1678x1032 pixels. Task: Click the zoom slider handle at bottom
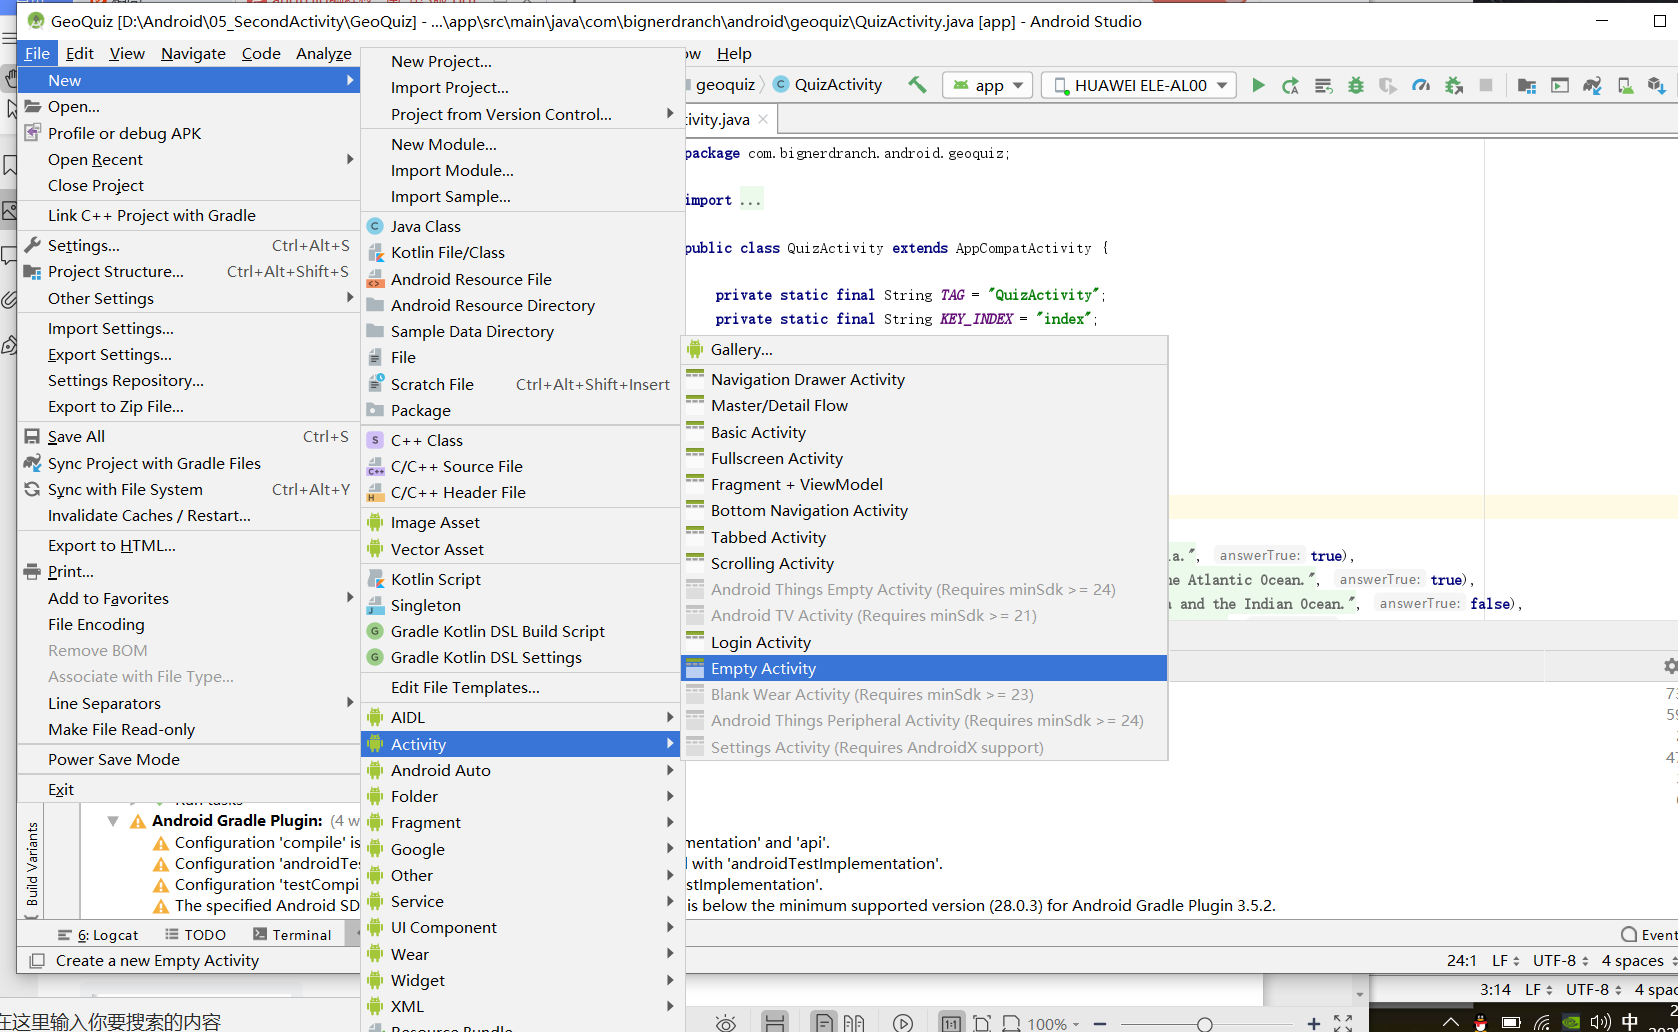1205,1024
